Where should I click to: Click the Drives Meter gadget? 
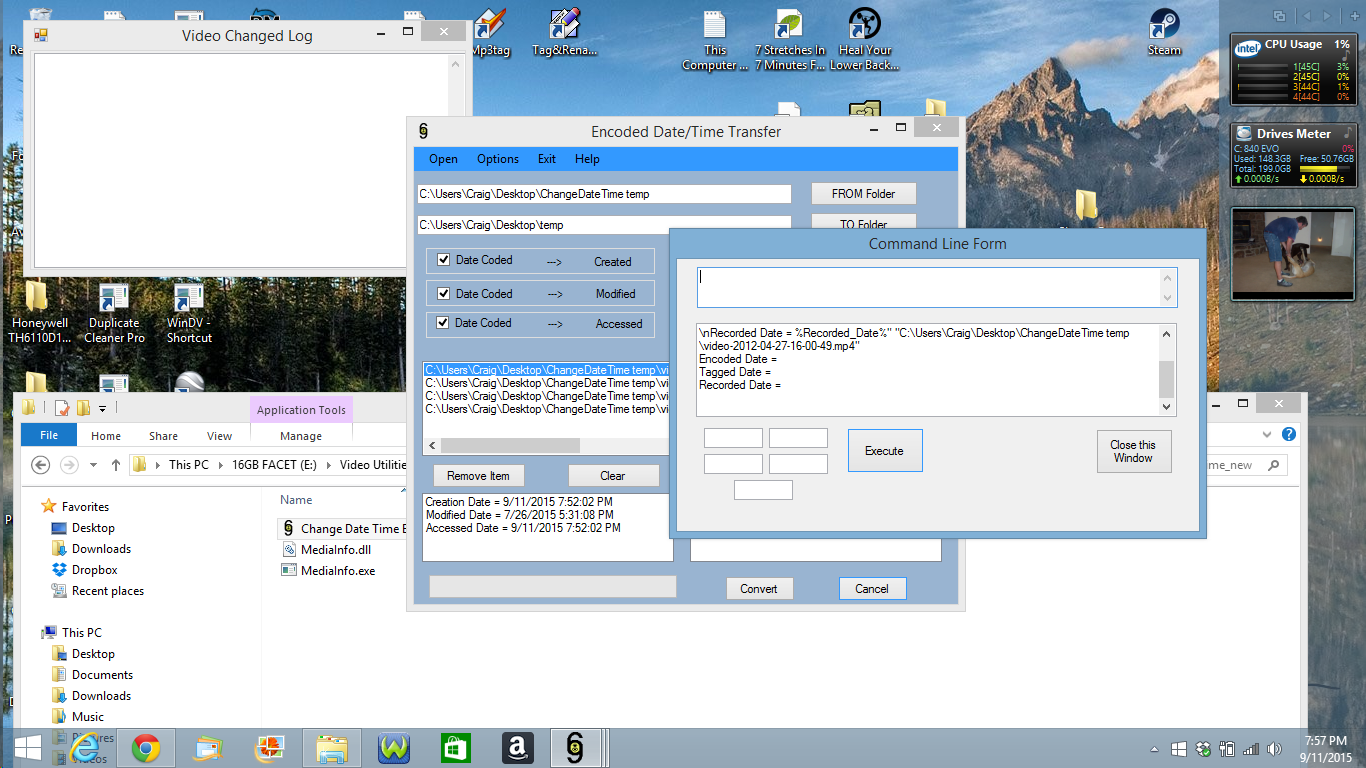(1293, 156)
